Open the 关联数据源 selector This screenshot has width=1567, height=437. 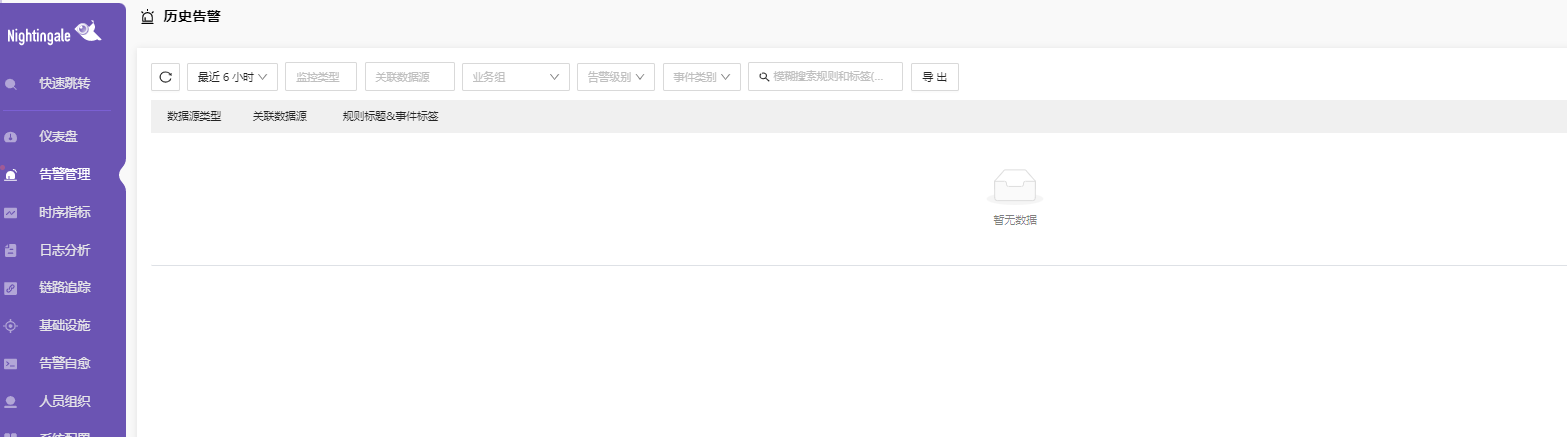(x=410, y=77)
